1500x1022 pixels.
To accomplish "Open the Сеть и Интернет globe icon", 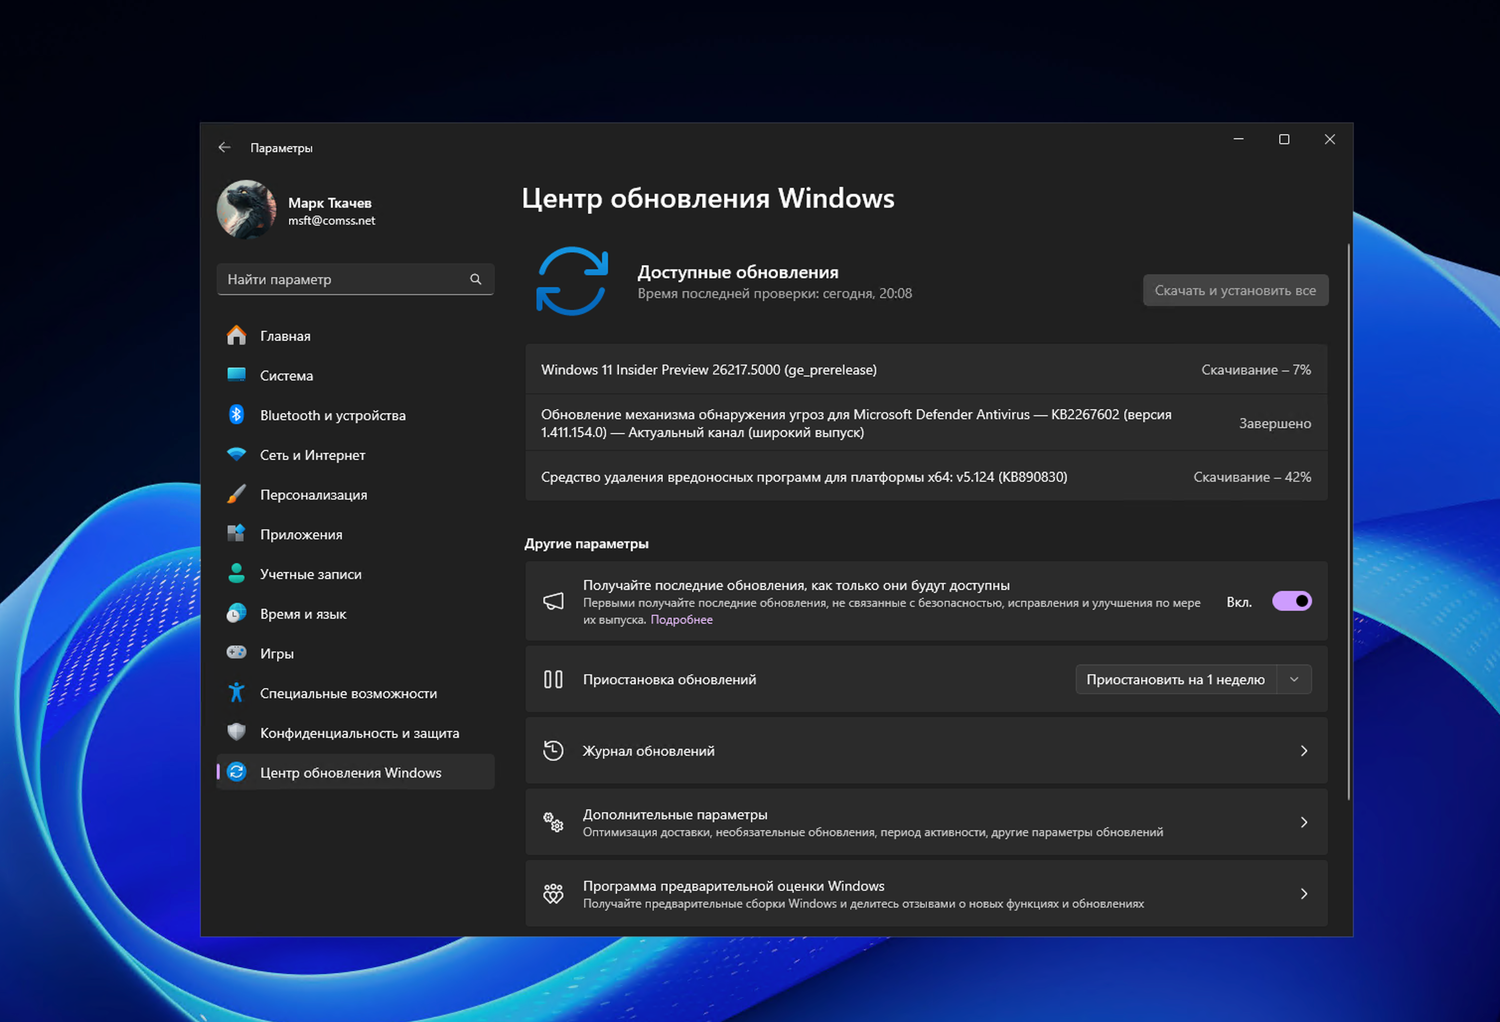I will 236,455.
